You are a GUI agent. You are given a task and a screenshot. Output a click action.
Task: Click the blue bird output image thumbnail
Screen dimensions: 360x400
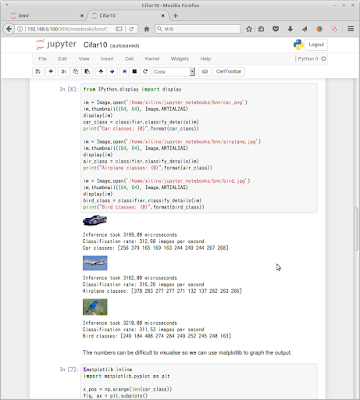95,307
